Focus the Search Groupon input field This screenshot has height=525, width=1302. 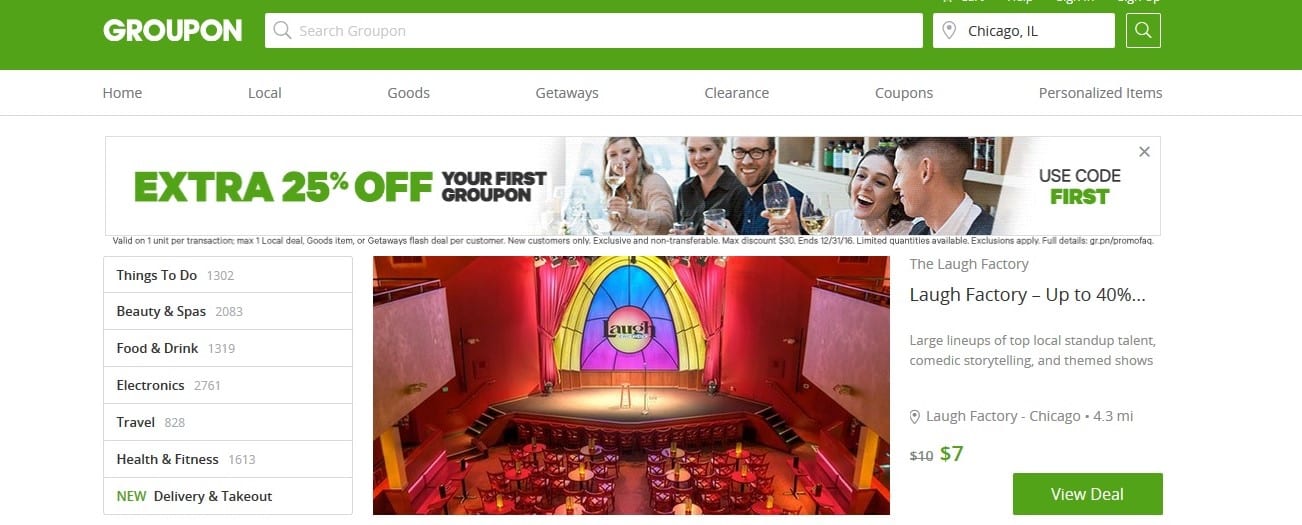coord(594,30)
